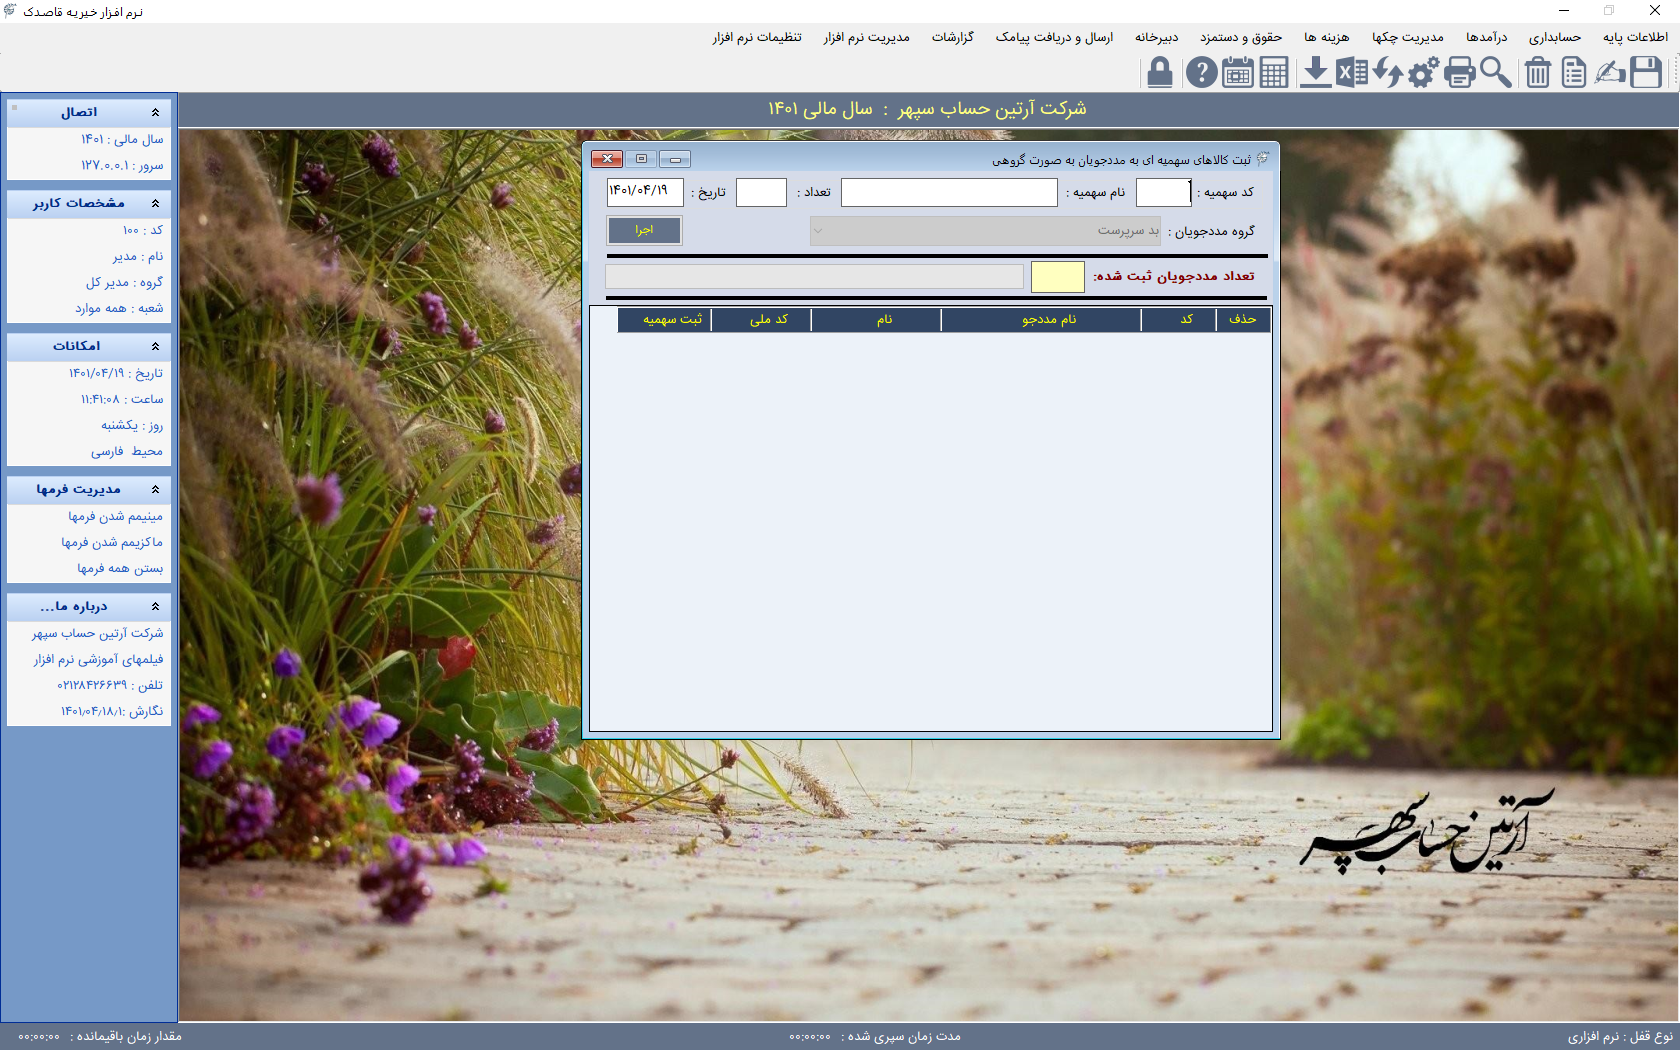Click the floppy disk save icon

click(x=1646, y=72)
